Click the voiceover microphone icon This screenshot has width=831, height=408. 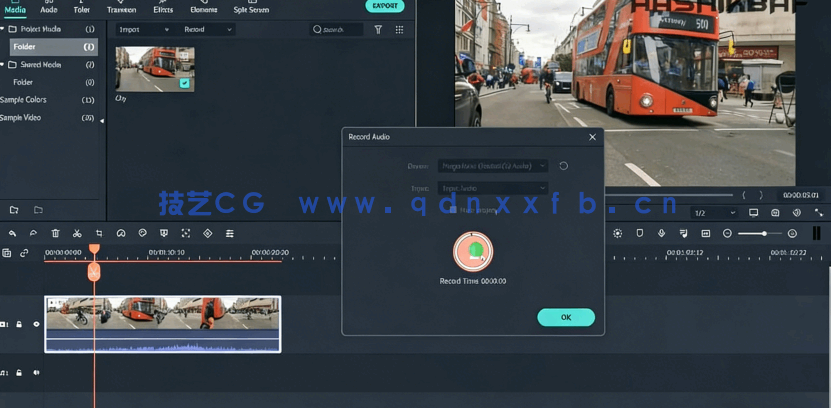pyautogui.click(x=661, y=233)
